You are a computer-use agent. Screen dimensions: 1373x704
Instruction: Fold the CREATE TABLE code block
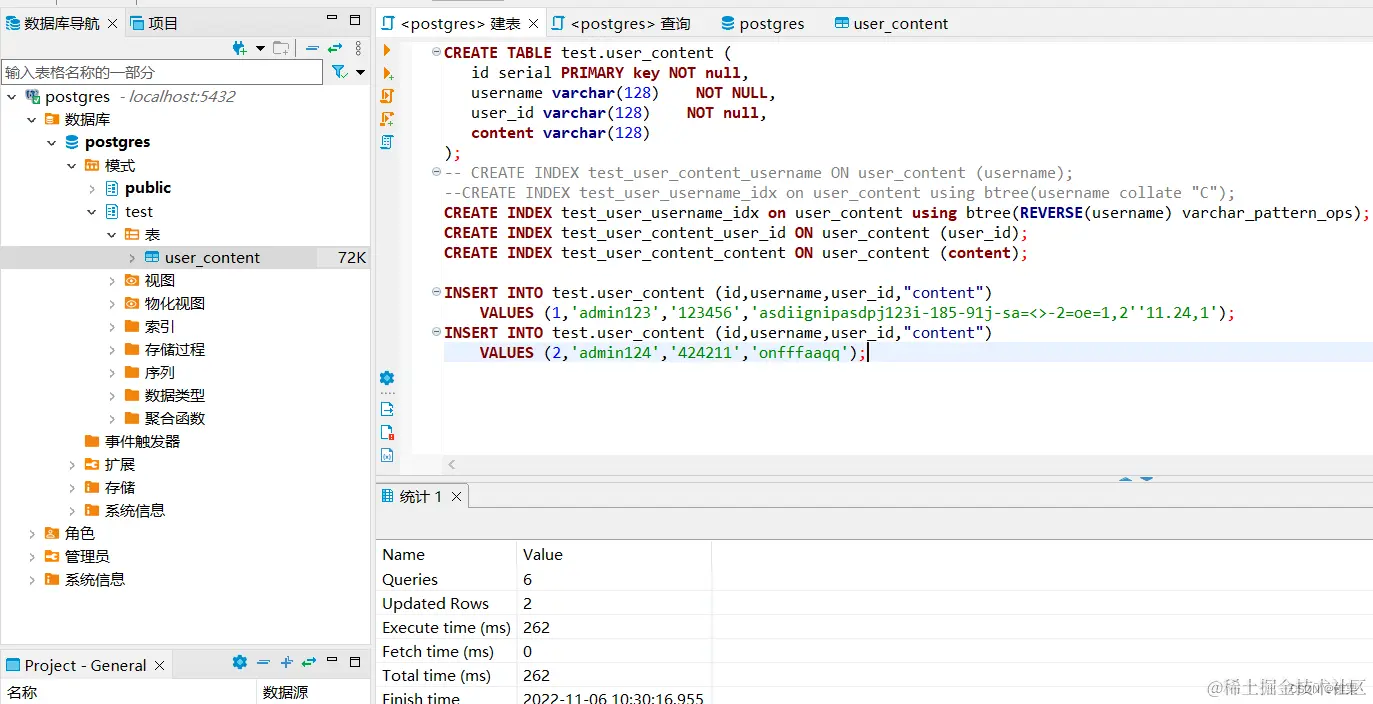[x=436, y=52]
